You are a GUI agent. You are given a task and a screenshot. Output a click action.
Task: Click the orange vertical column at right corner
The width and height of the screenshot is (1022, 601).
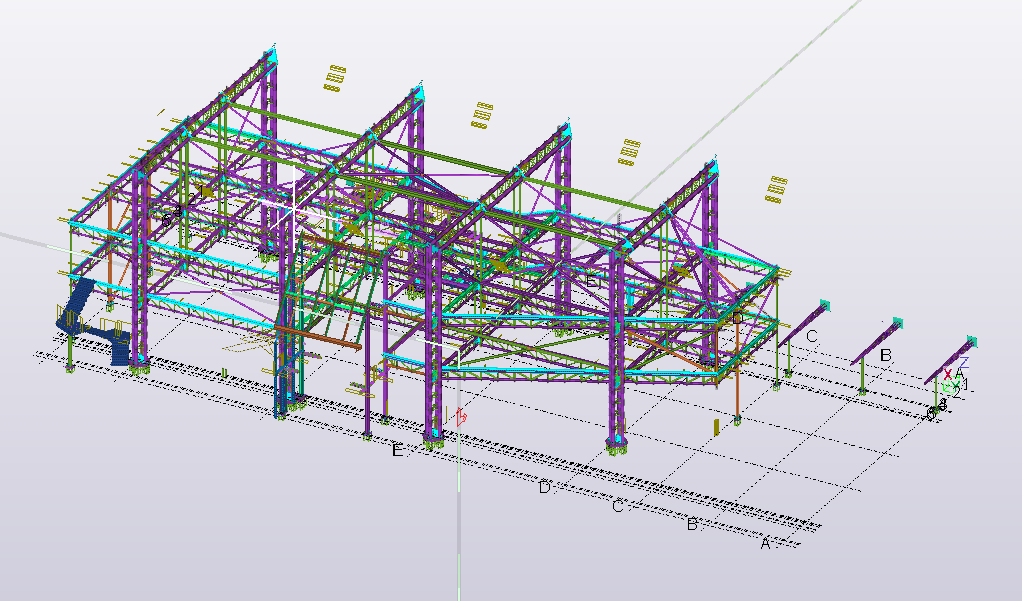(738, 380)
